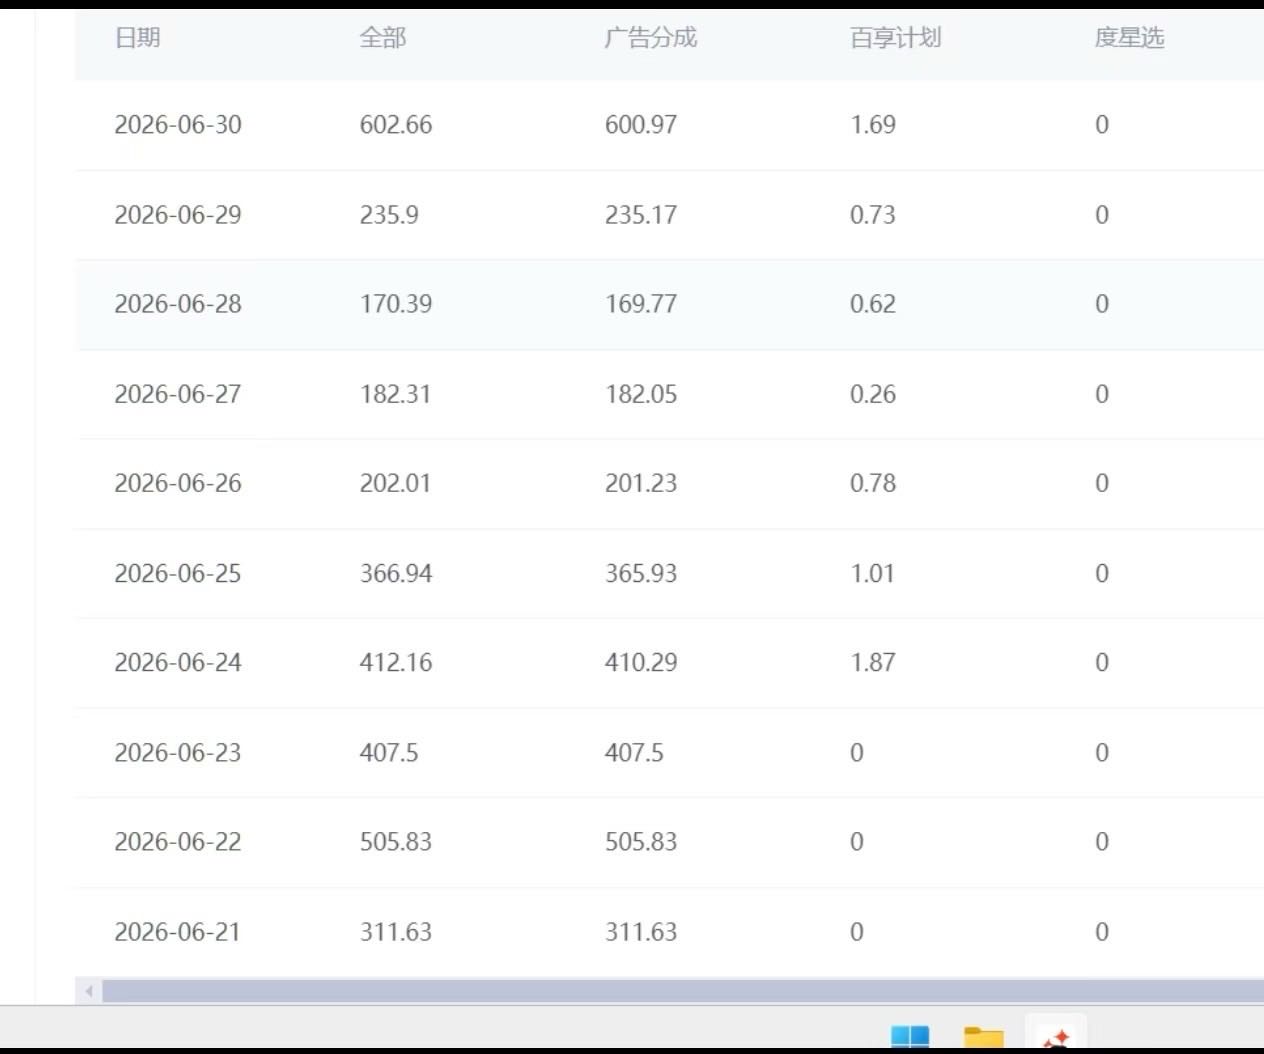
Task: Click 百享计划 value 0.78
Action: (873, 483)
